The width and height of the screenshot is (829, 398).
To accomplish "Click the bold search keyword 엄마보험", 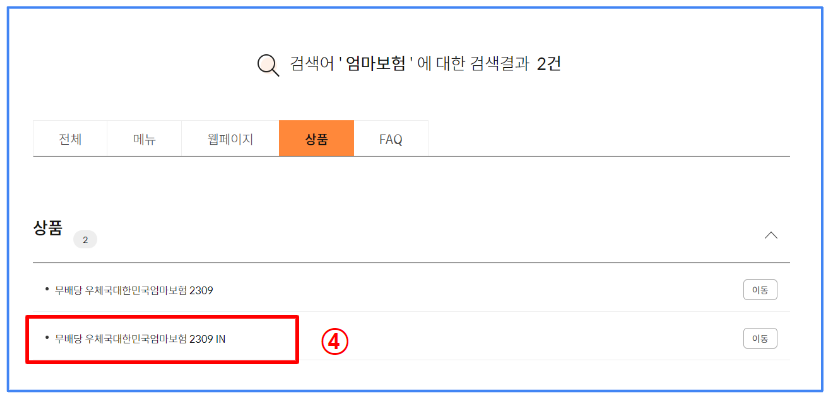I will point(376,64).
